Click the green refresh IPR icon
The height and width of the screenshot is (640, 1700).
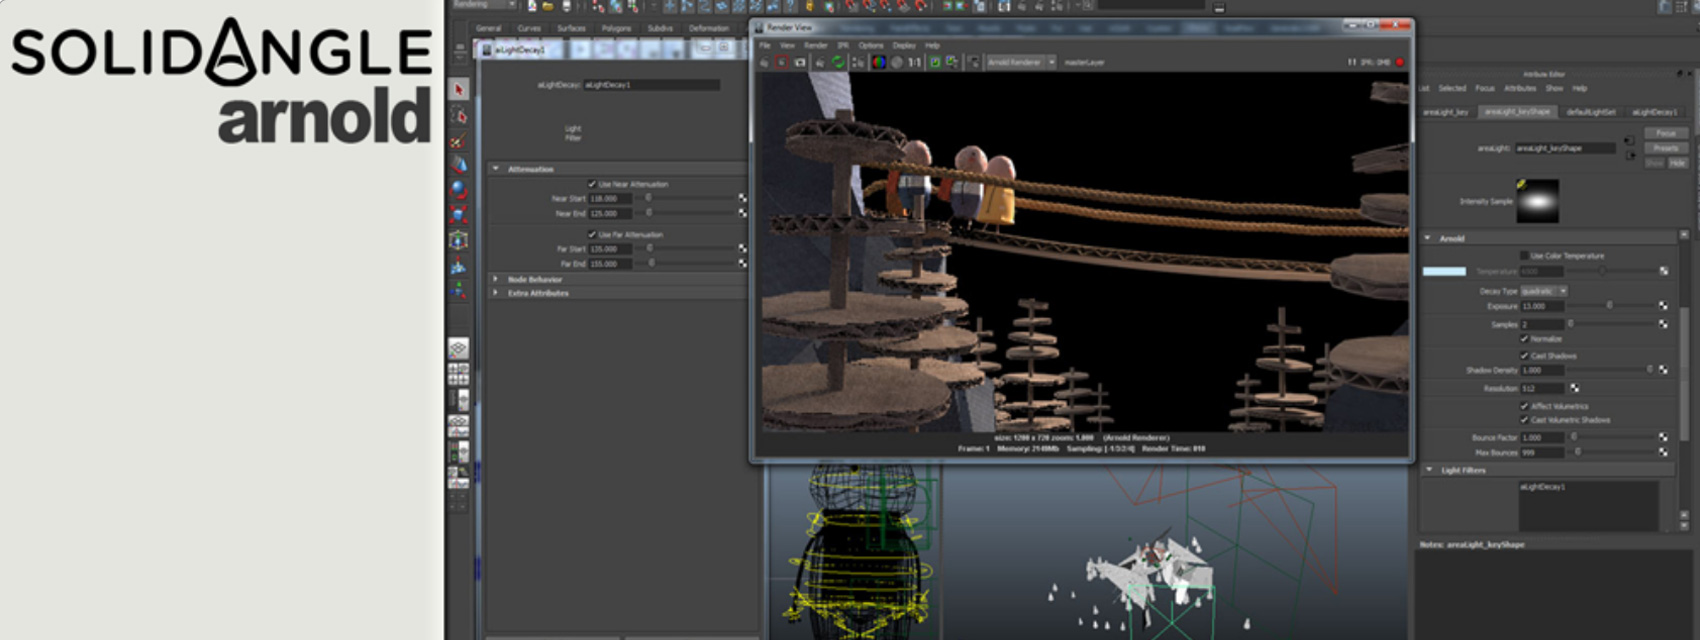(x=838, y=62)
